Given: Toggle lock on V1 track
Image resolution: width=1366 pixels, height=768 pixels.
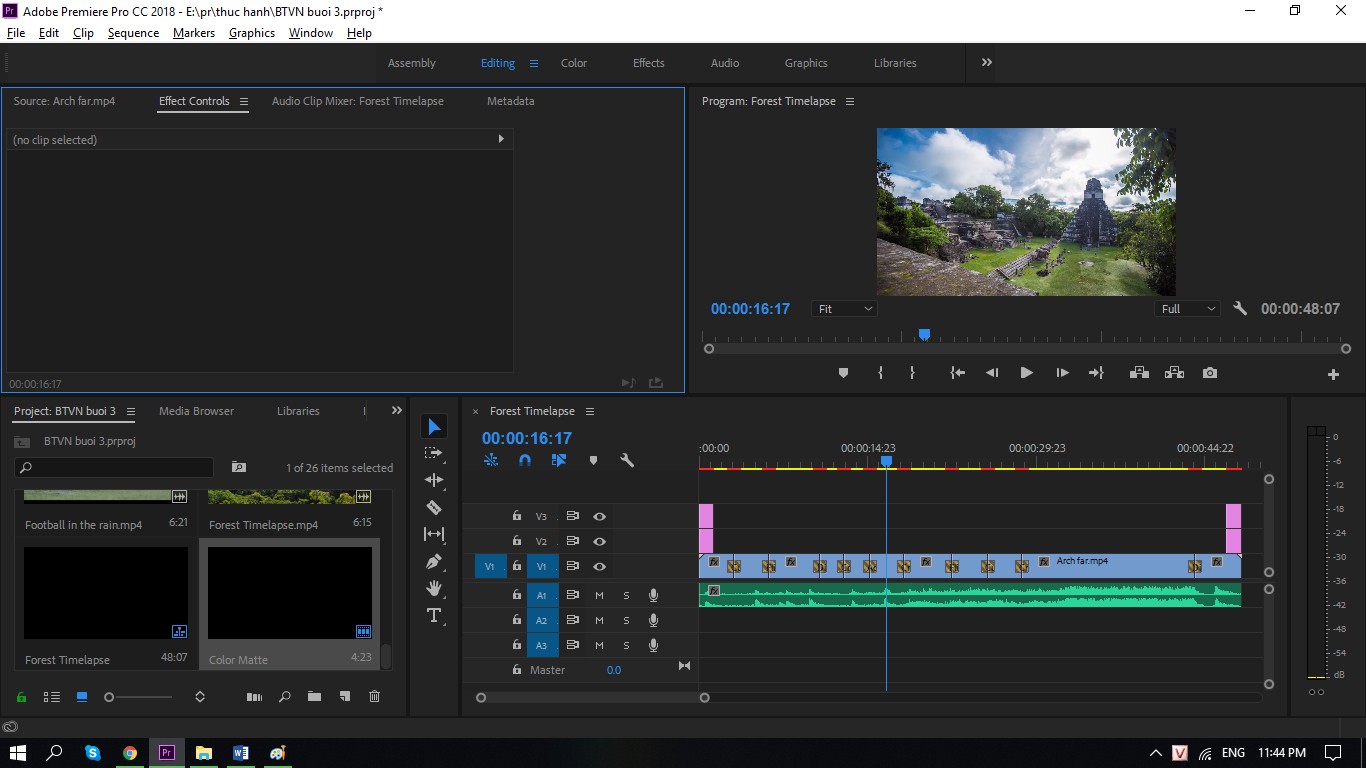Looking at the screenshot, I should (x=516, y=566).
